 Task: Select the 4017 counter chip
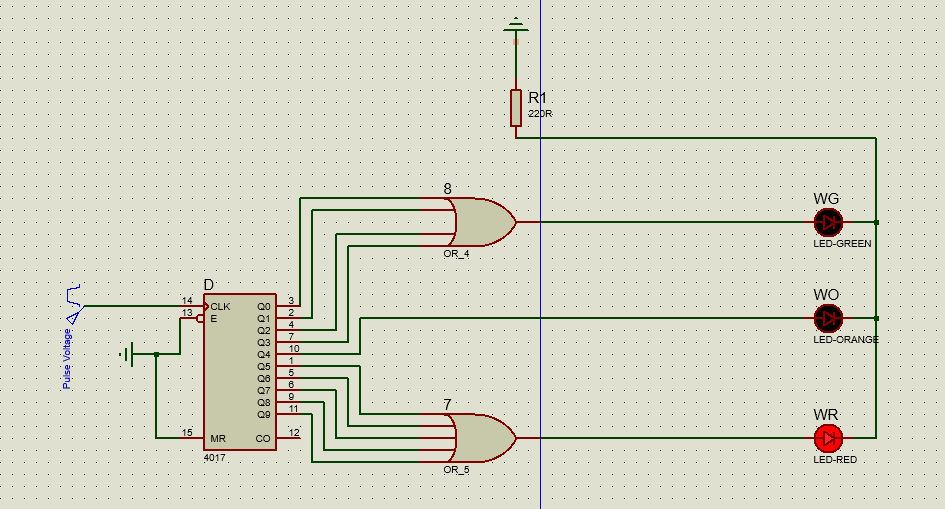[x=240, y=372]
